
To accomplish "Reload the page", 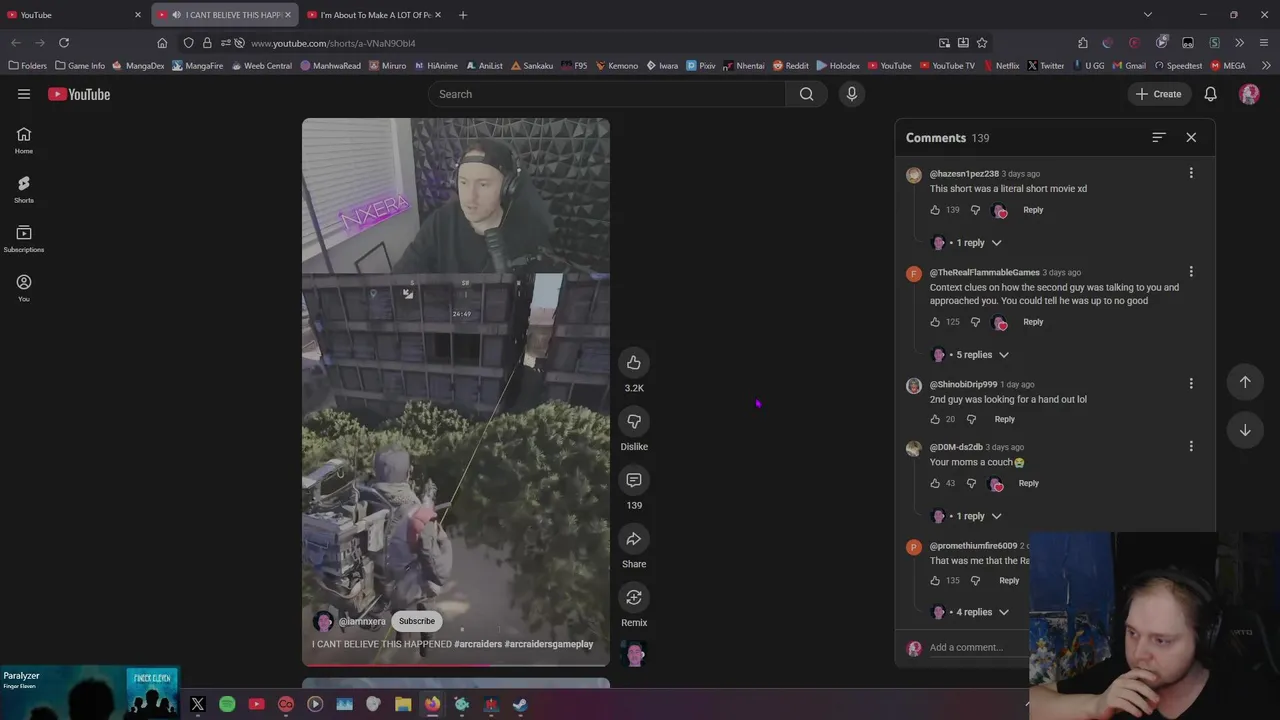I will point(64,43).
